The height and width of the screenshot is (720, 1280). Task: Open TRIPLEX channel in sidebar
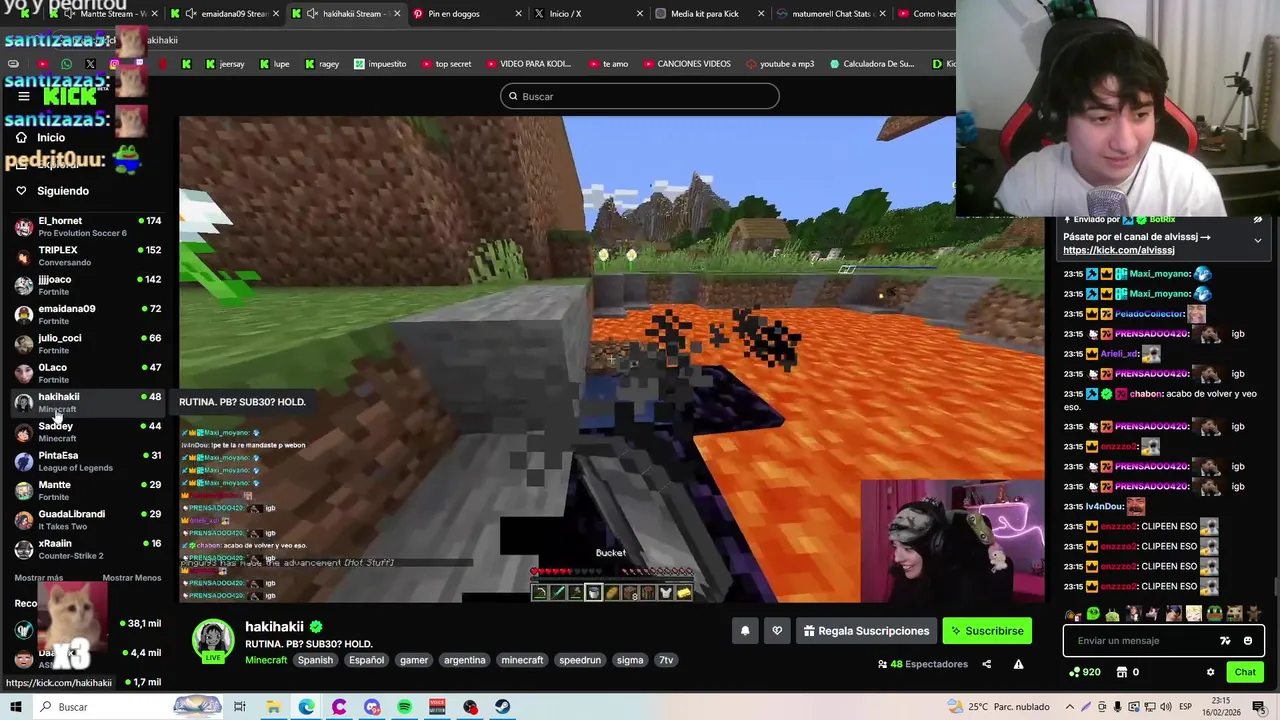click(x=88, y=256)
